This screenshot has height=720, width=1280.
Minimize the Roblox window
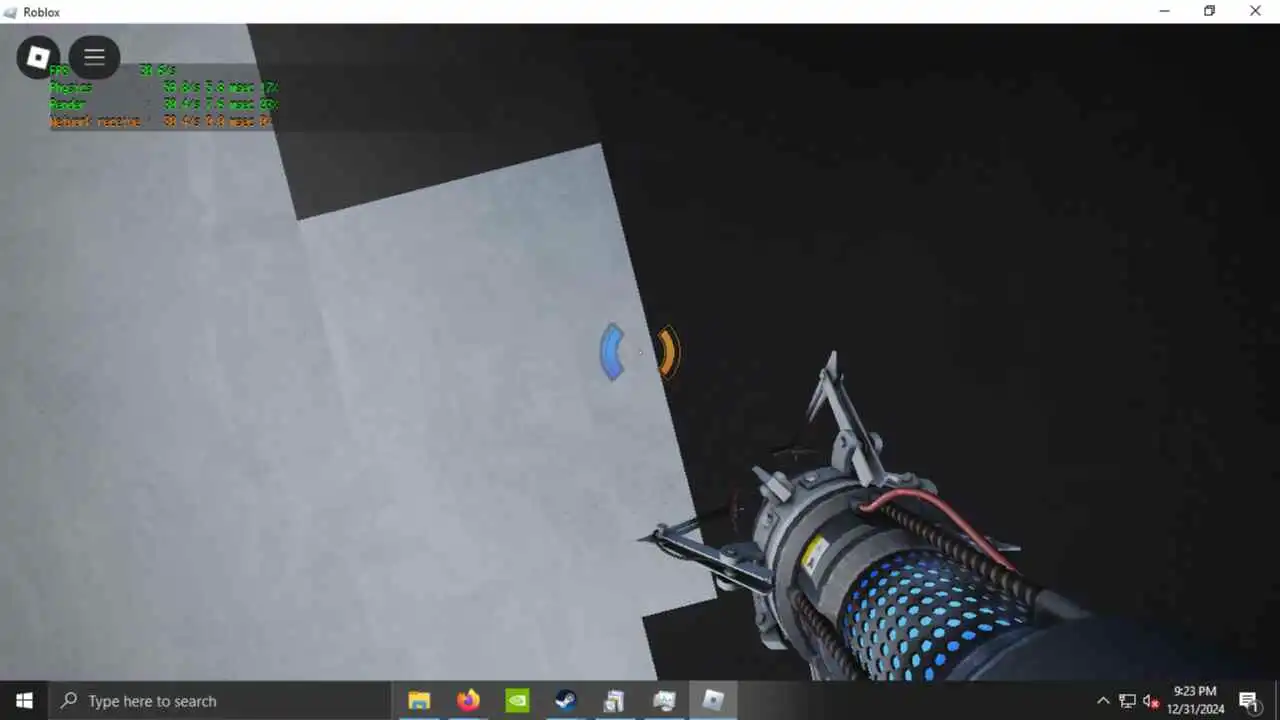pos(1164,11)
